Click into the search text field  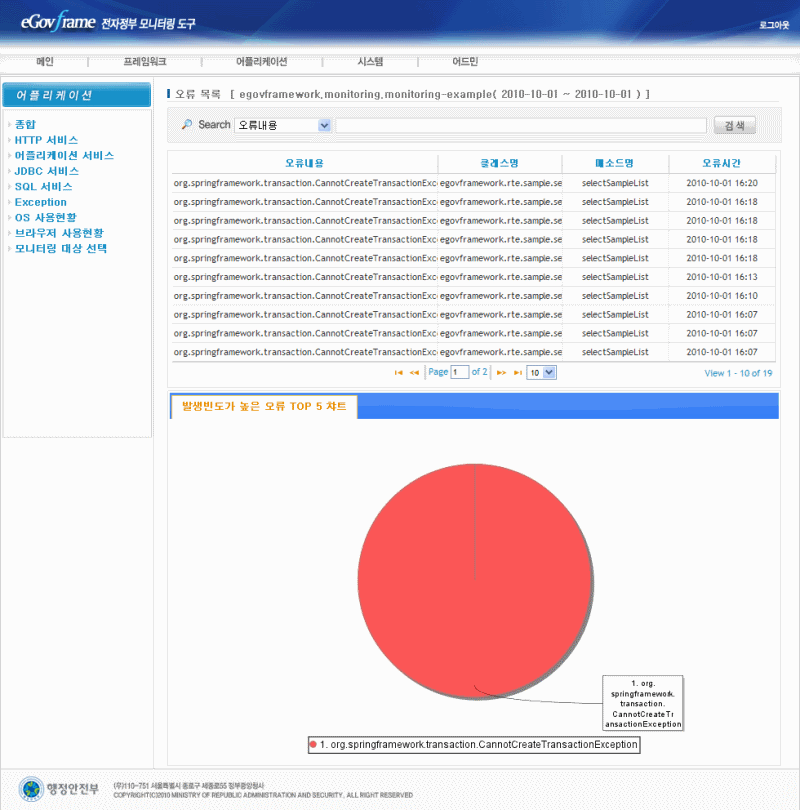(520, 125)
